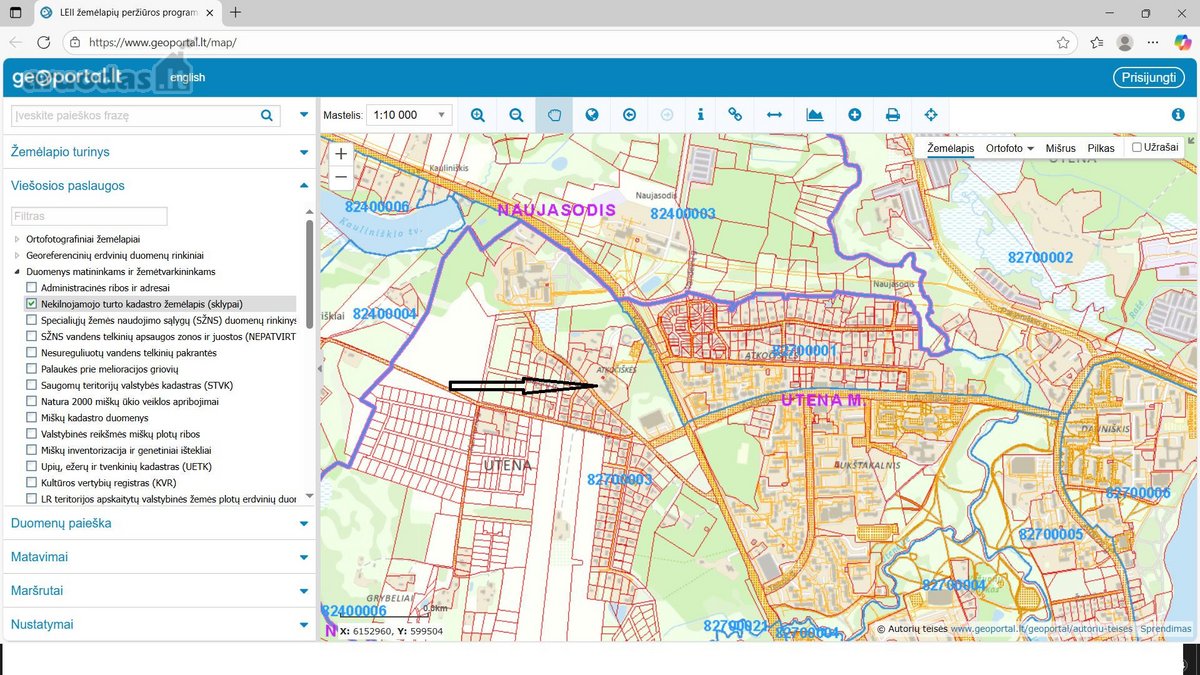The image size is (1200, 675).
Task: Uncheck Nekilnojamojo turto kadastro žemėlapis layer
Action: click(x=31, y=303)
